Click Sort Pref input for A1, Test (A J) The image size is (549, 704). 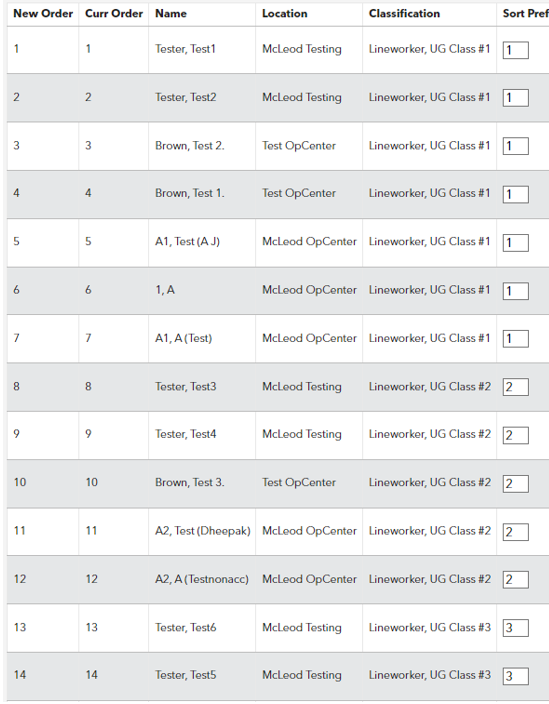tap(515, 243)
